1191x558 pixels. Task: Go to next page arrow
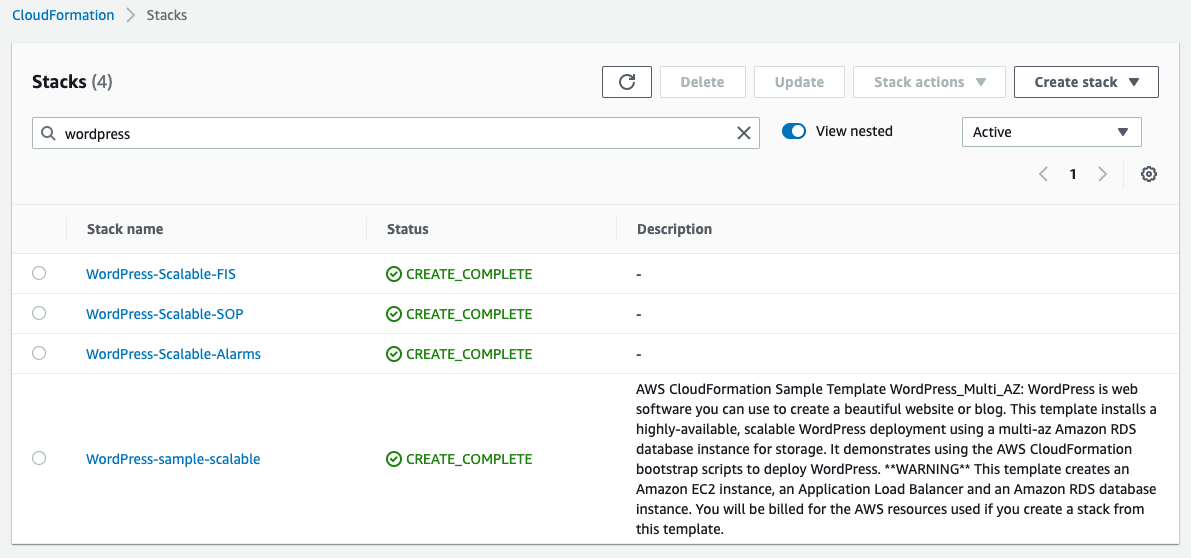pos(1102,175)
